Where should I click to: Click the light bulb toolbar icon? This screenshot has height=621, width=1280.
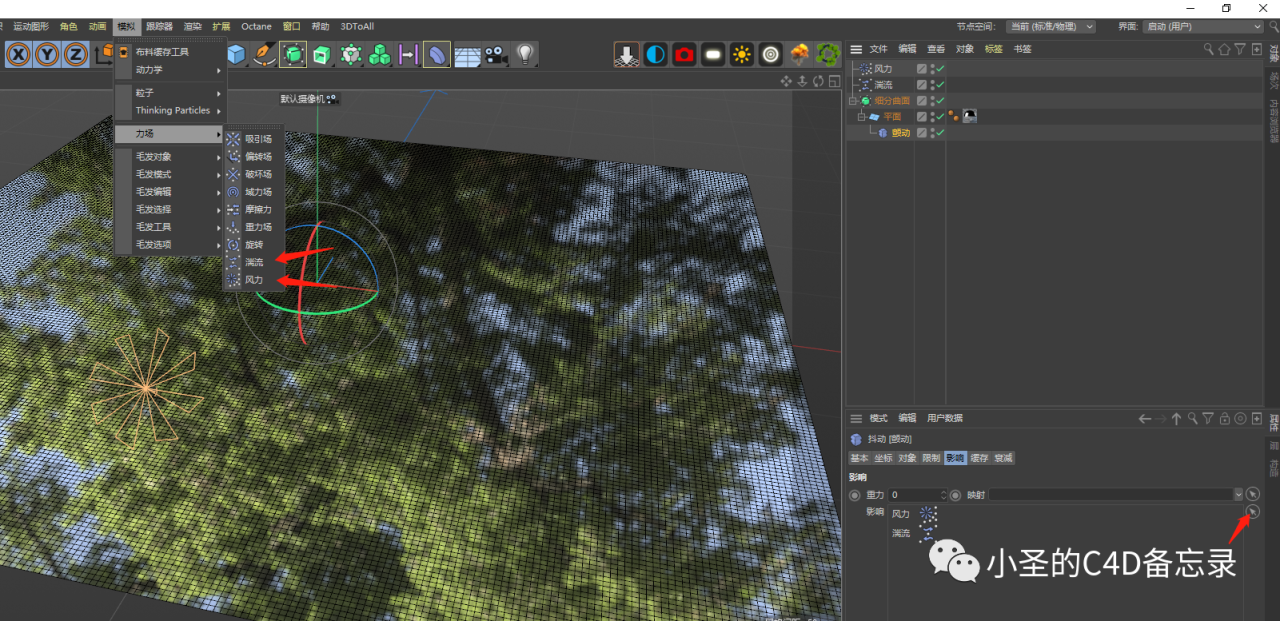(x=525, y=54)
